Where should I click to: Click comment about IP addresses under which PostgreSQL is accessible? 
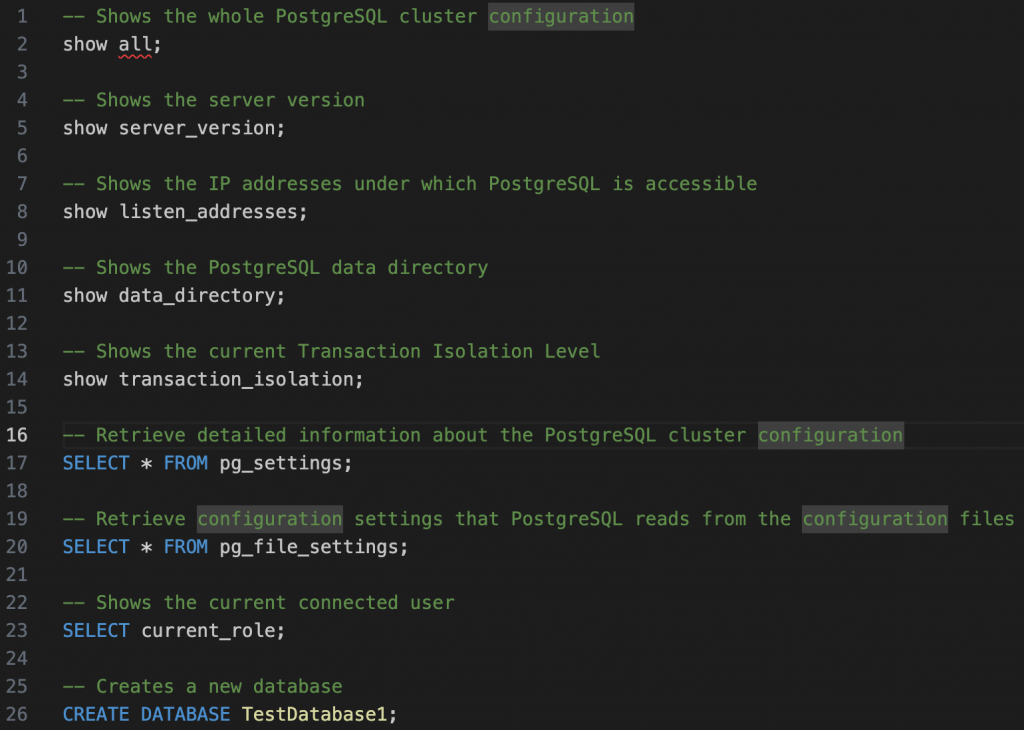410,183
